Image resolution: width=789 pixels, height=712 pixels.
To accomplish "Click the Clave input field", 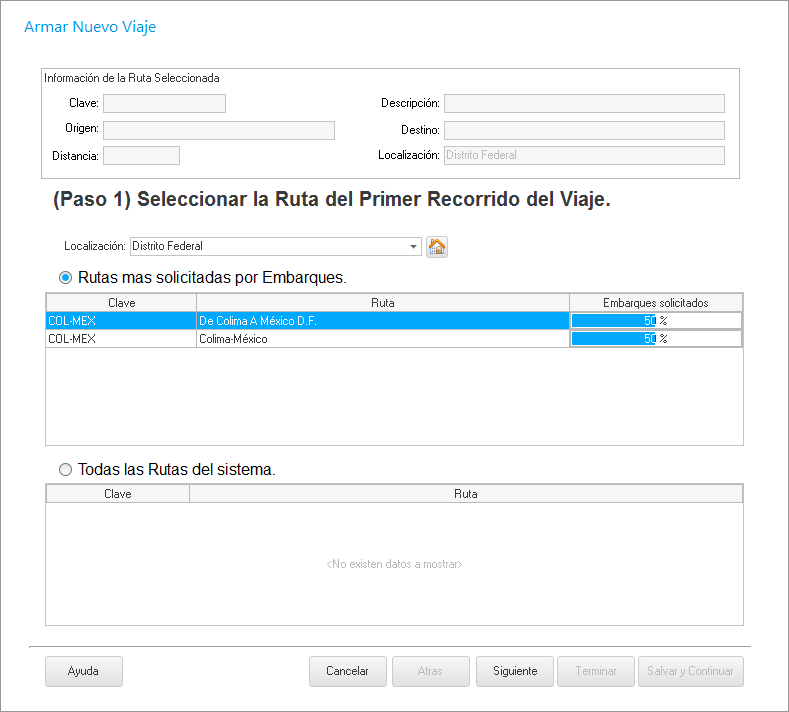I will coord(164,103).
